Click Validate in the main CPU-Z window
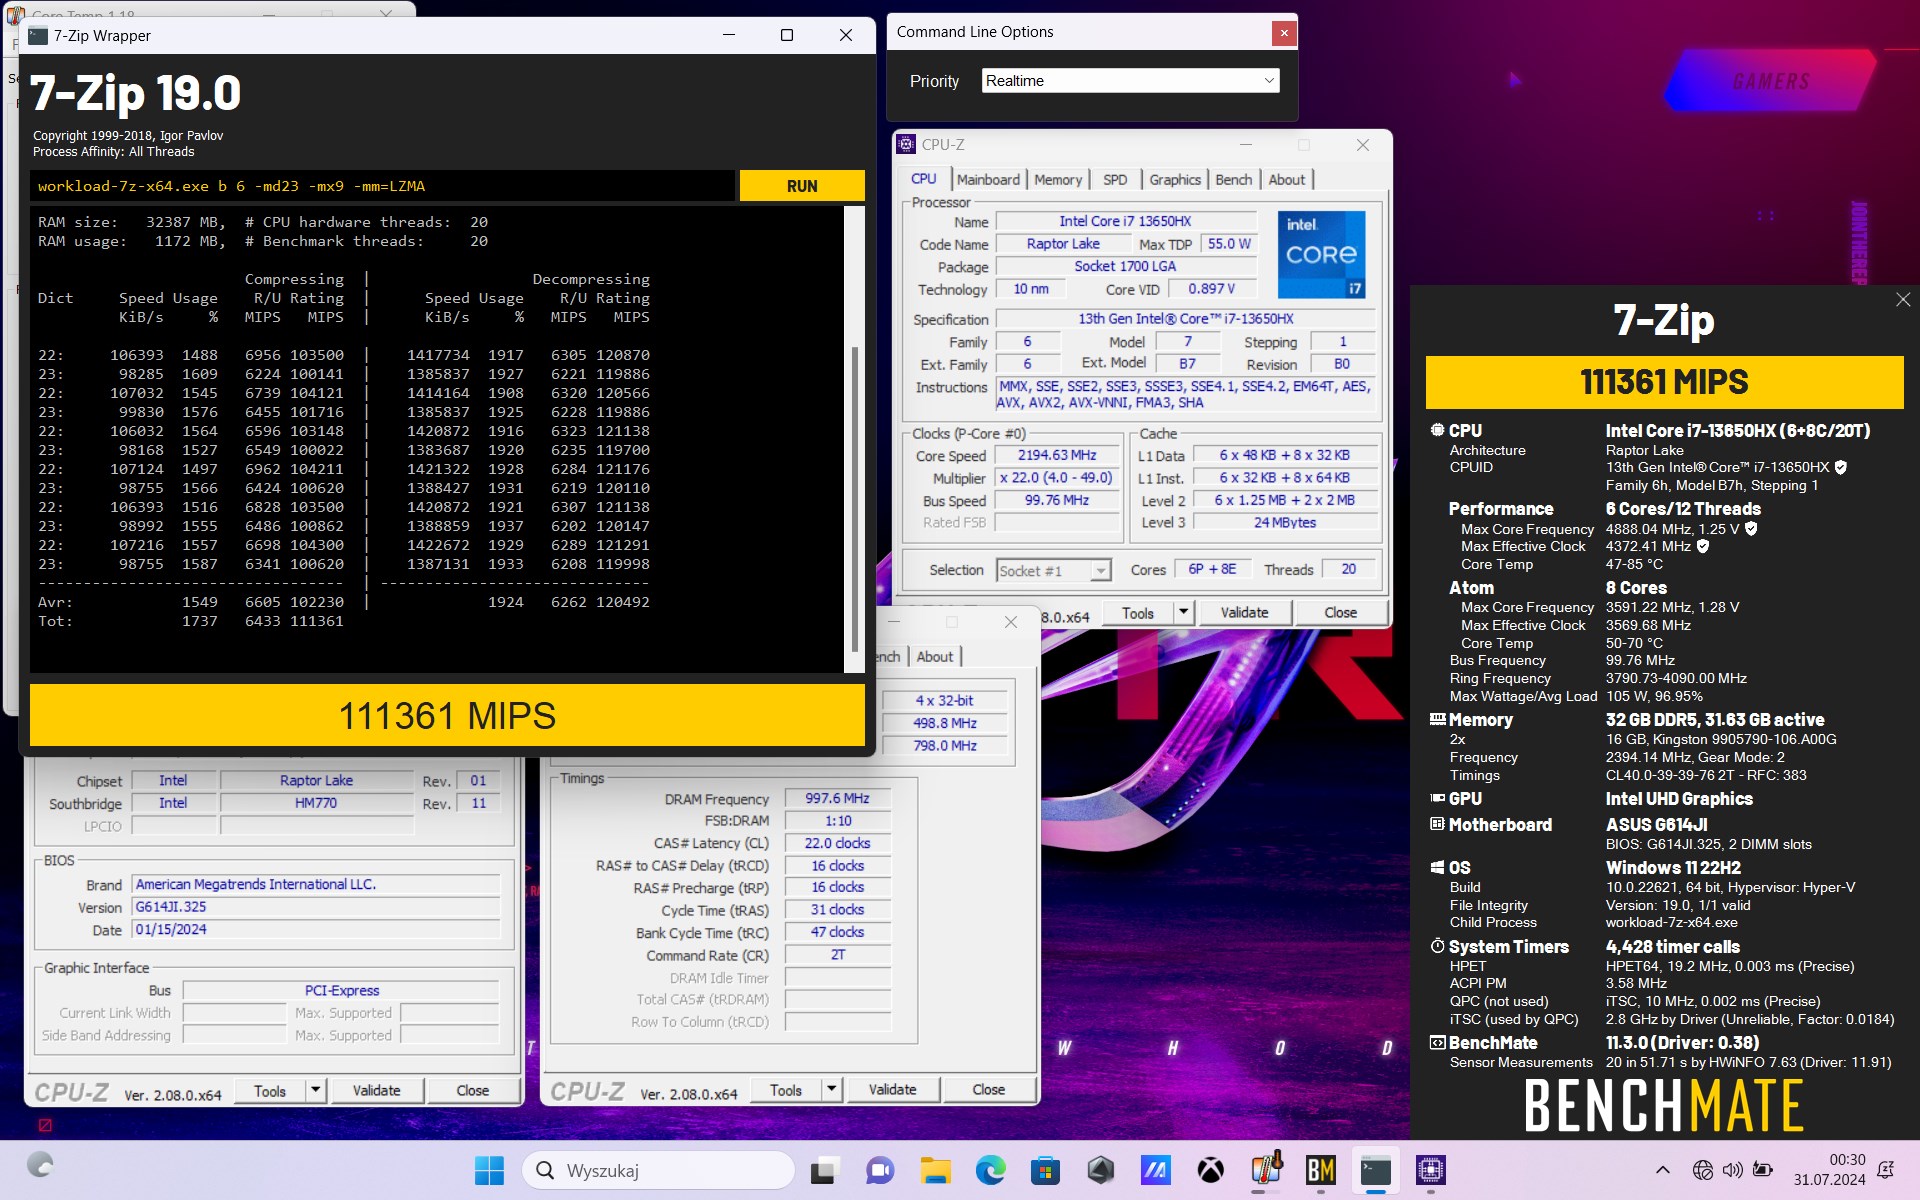The height and width of the screenshot is (1200, 1920). pos(1244,612)
